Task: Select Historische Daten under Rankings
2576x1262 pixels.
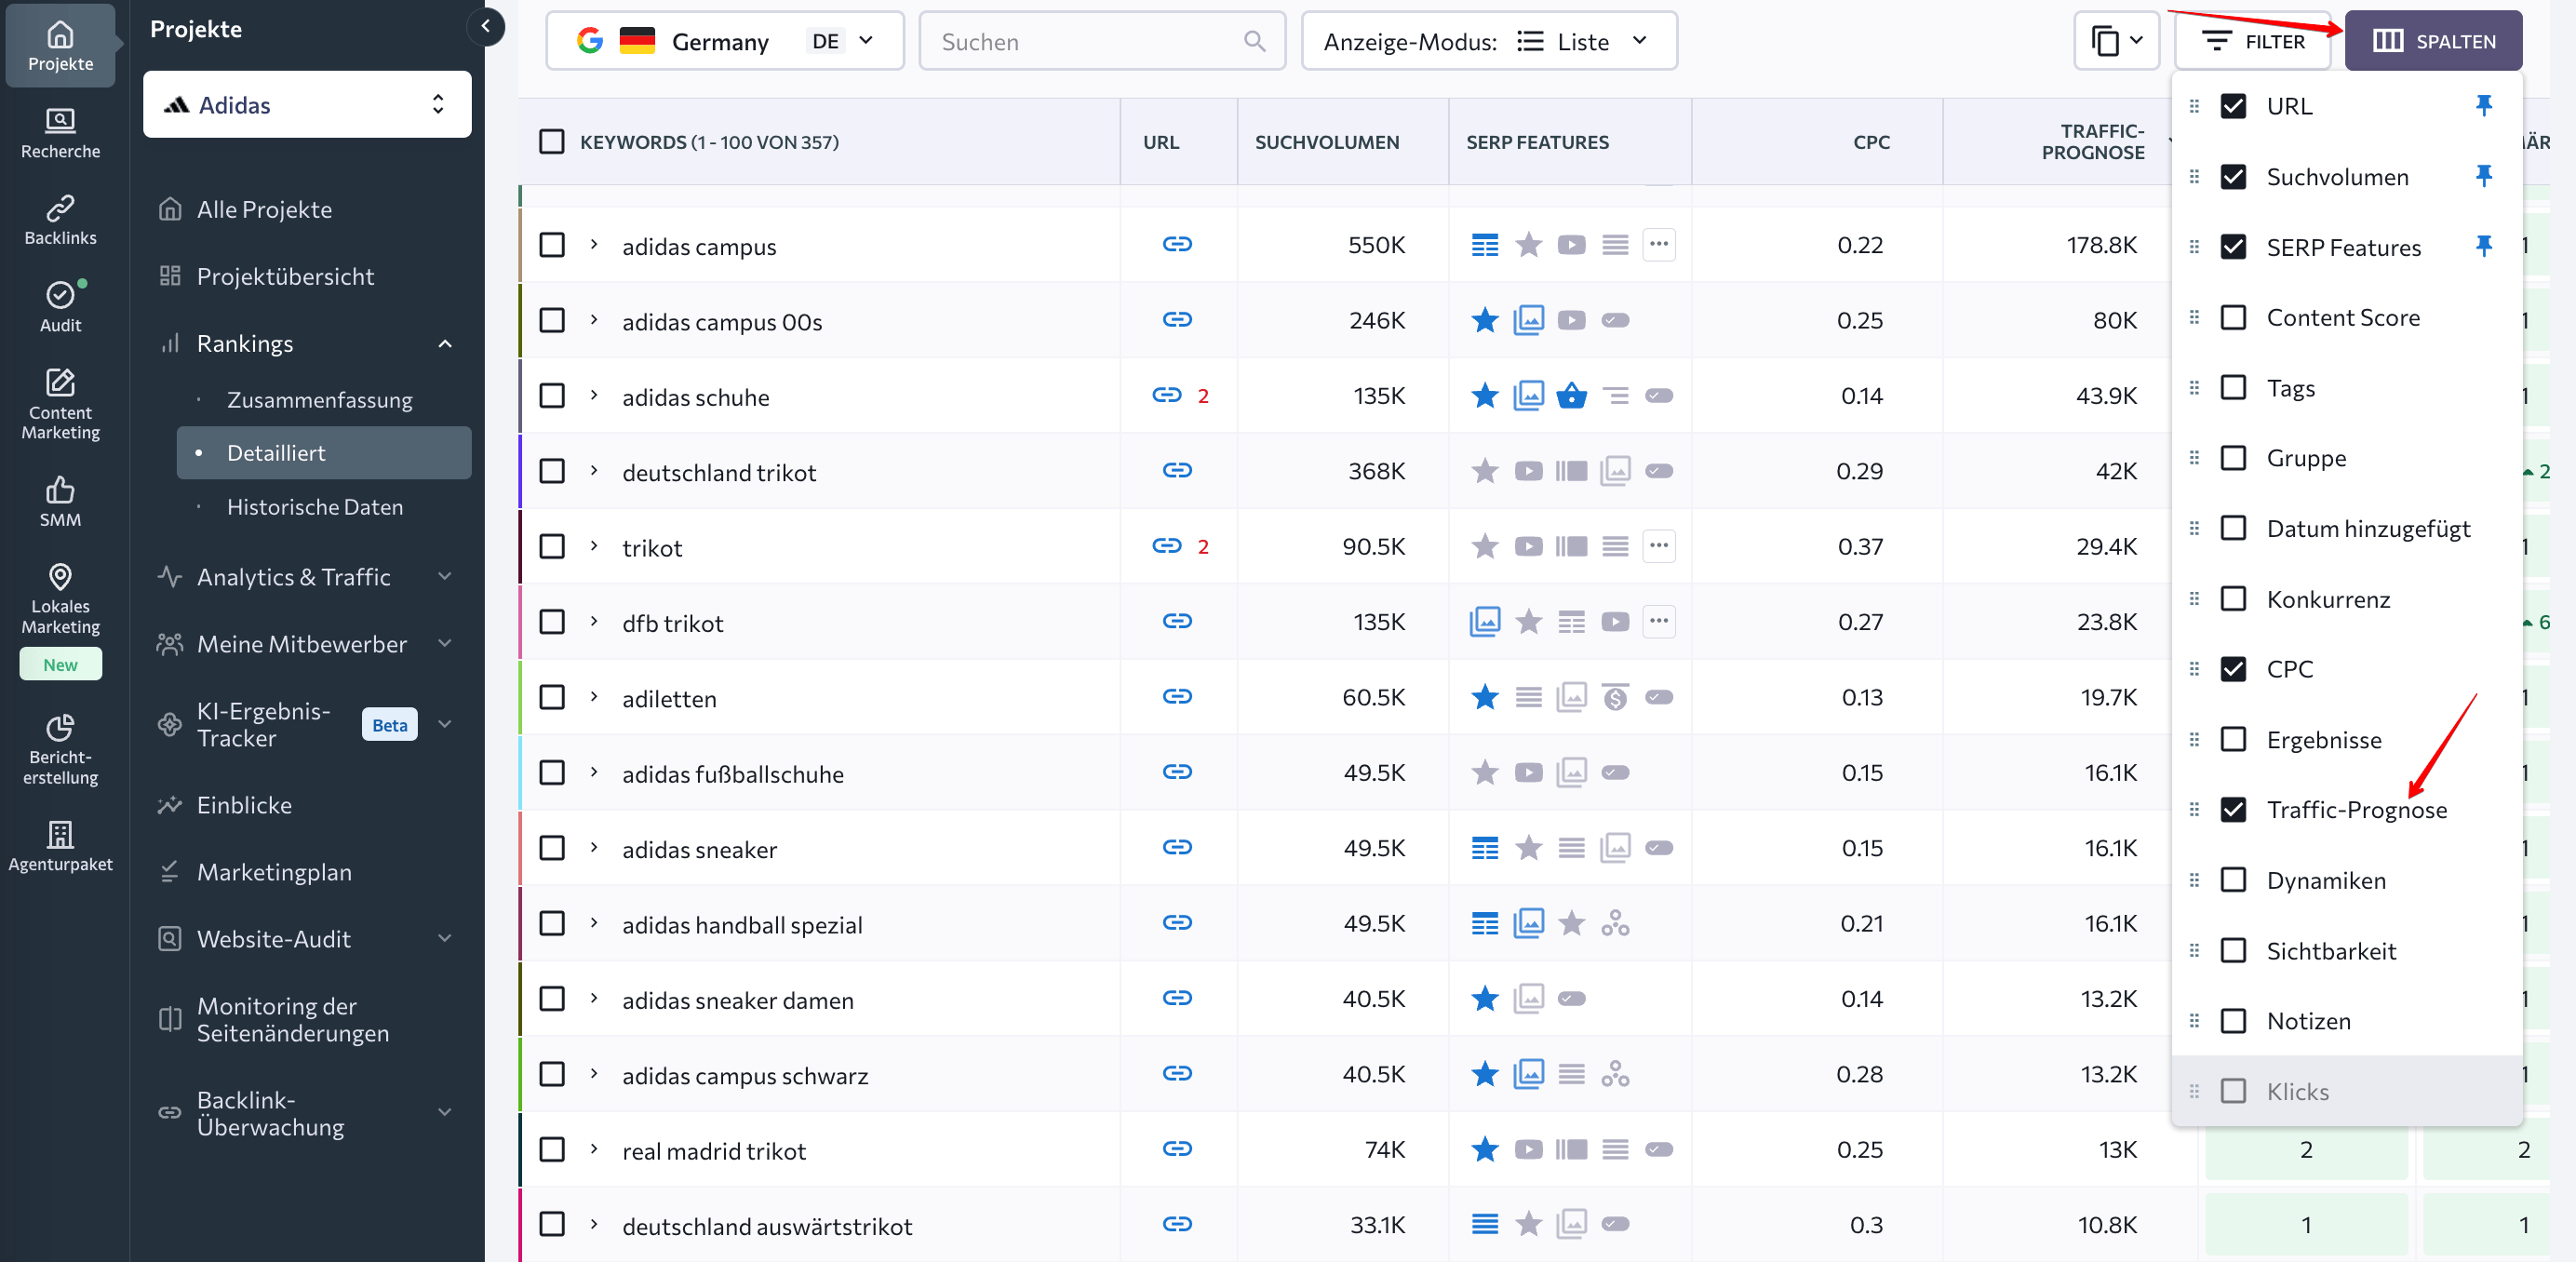Action: (315, 507)
